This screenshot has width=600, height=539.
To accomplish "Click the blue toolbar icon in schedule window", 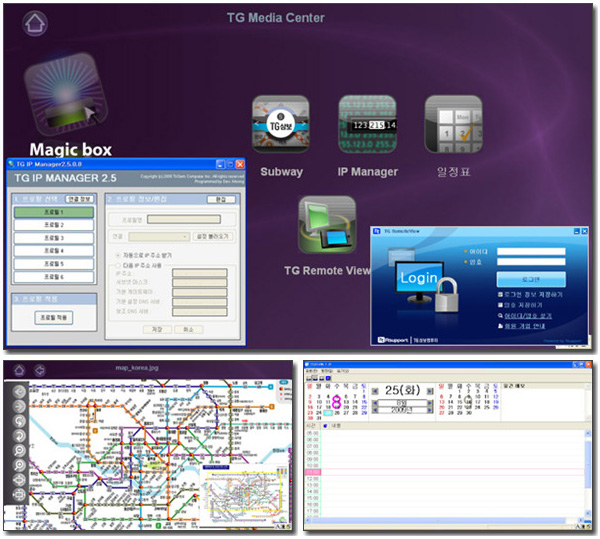I will 328,378.
